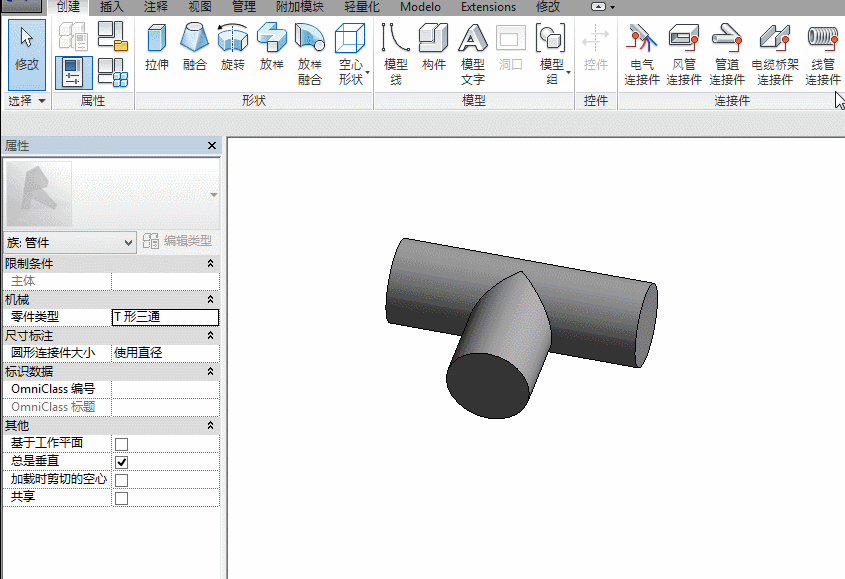Image resolution: width=845 pixels, height=579 pixels.
Task: Click the 主体 host value field
Action: pyautogui.click(x=165, y=281)
